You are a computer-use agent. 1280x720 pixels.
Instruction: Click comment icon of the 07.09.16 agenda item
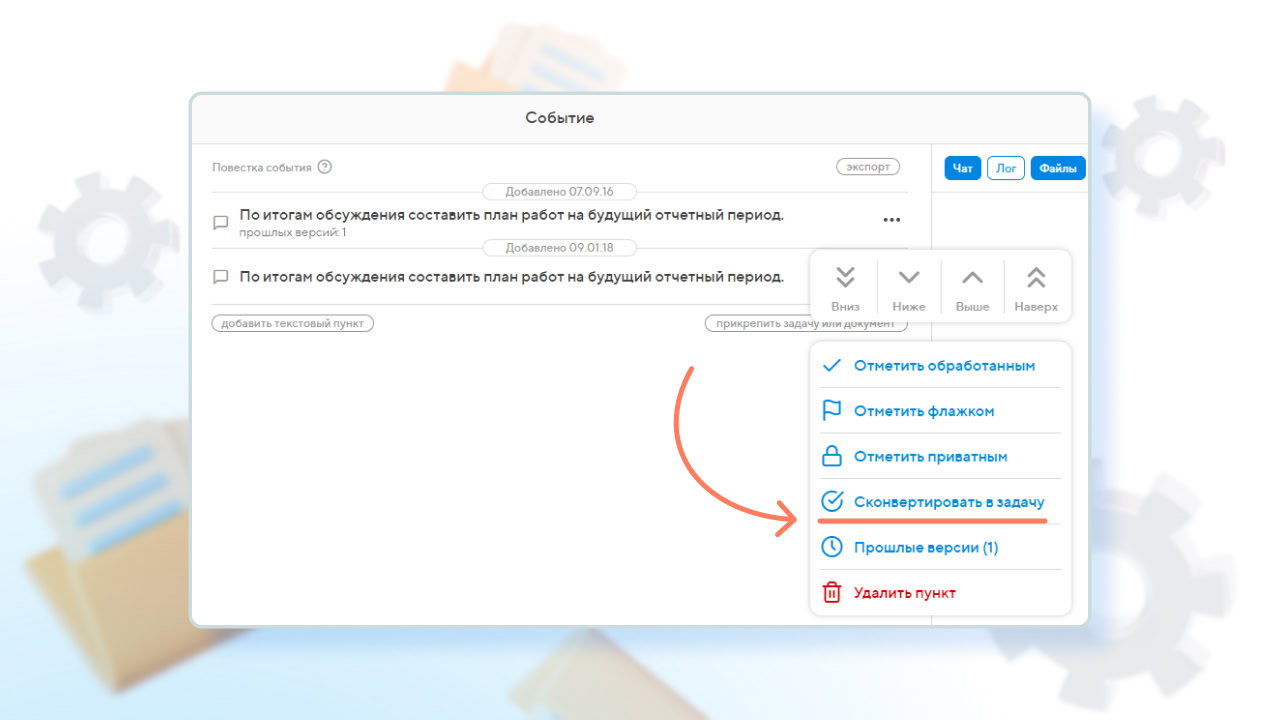(x=221, y=223)
